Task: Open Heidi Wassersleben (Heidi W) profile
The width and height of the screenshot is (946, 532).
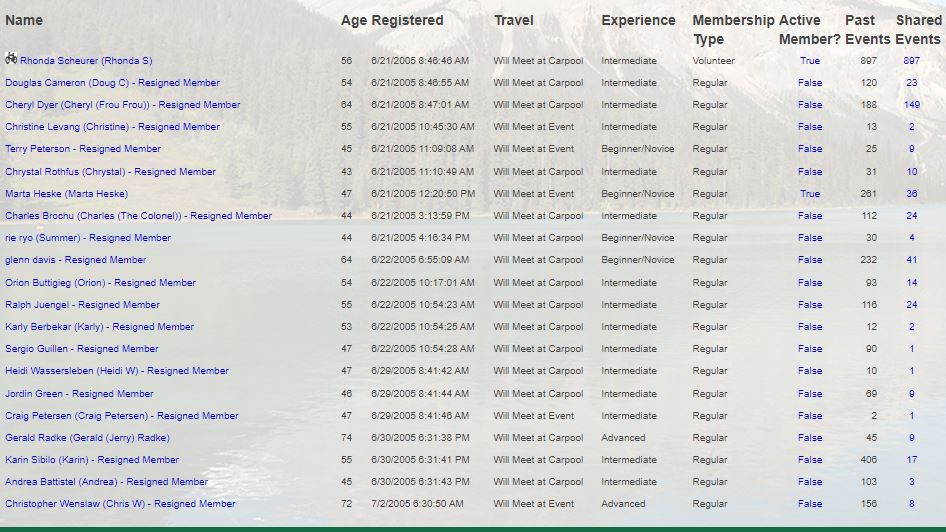Action: click(117, 371)
